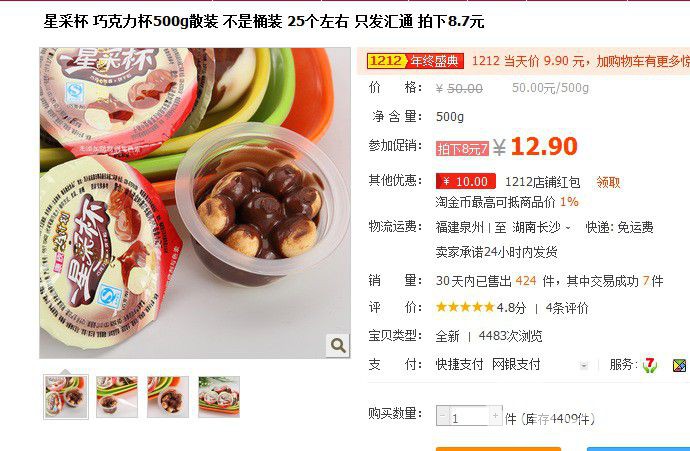Click the five-star rating icons
The height and width of the screenshot is (451, 690).
click(x=465, y=307)
